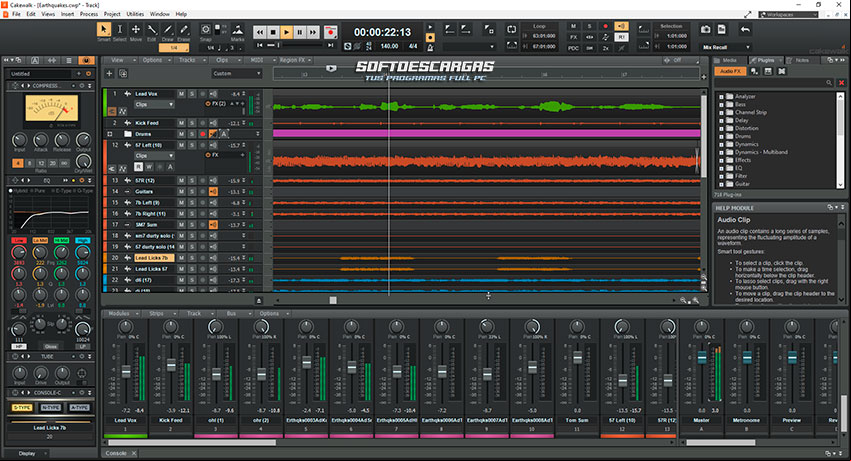Click the Tom Sum channel fader
This screenshot has height=461, width=851.
pos(577,357)
